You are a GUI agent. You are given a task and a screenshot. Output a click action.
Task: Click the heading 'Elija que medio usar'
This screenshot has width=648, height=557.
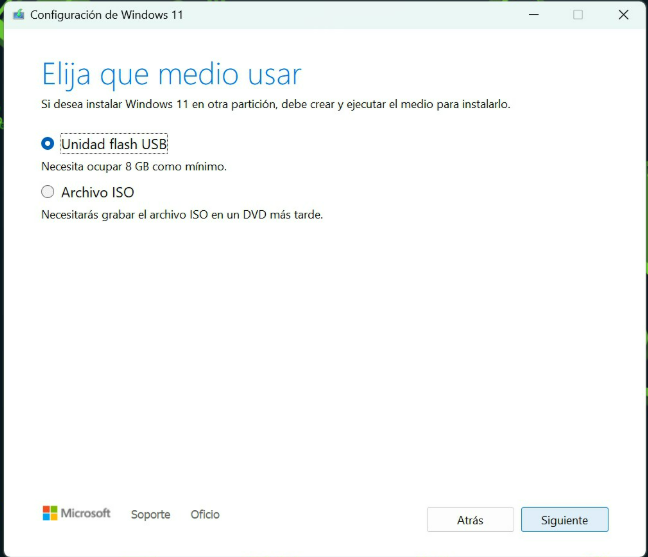(172, 75)
